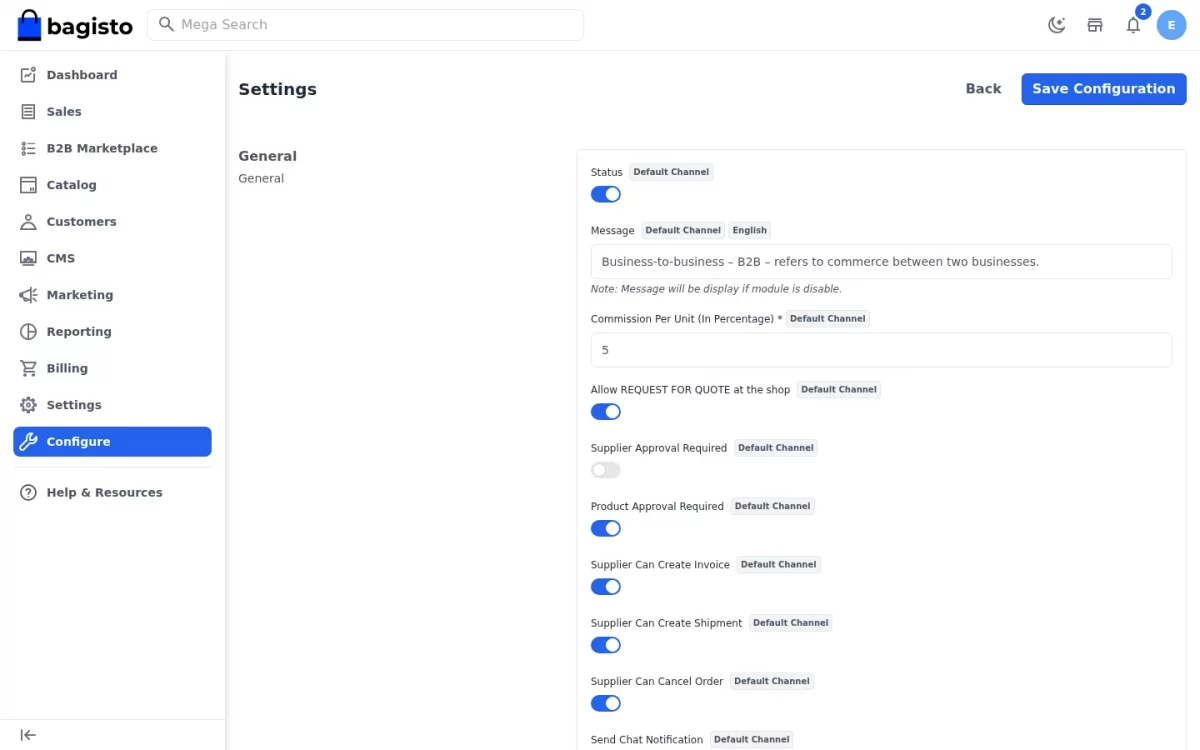Click the Sales sidebar icon
This screenshot has width=1200, height=750.
(28, 112)
